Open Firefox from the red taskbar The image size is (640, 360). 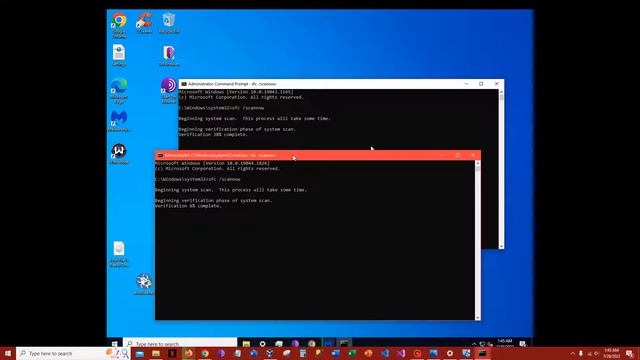[189, 353]
